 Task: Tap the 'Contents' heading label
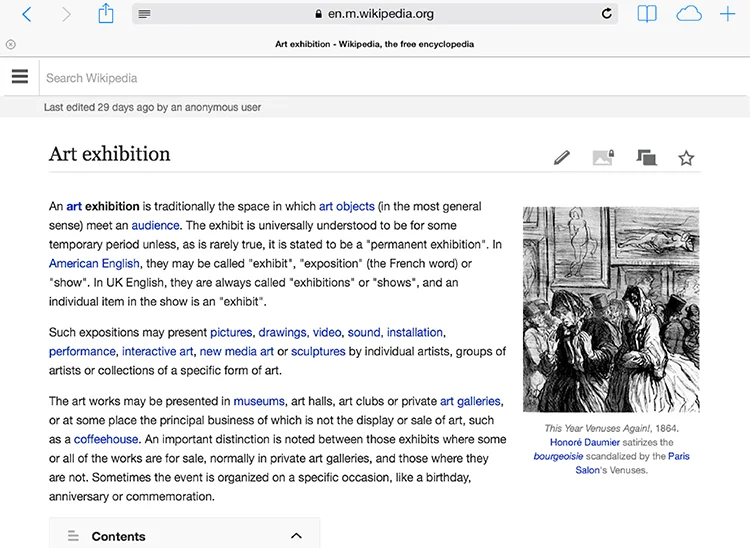coord(118,537)
